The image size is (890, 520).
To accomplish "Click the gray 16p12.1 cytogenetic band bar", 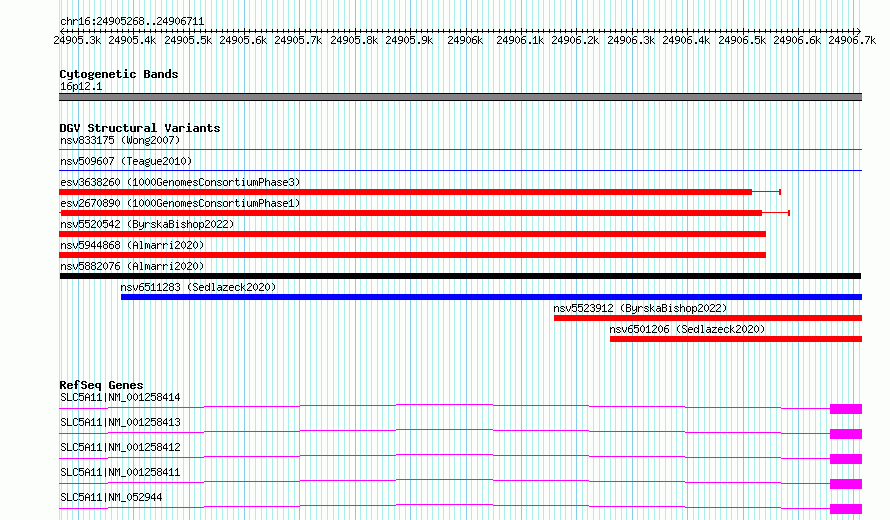I will click(460, 97).
